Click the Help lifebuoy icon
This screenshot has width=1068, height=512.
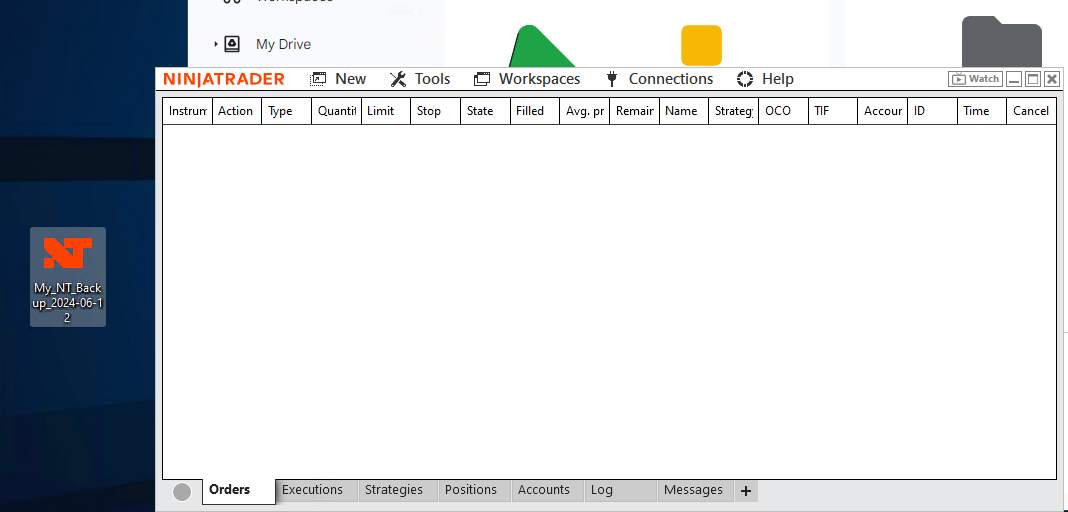pos(745,79)
